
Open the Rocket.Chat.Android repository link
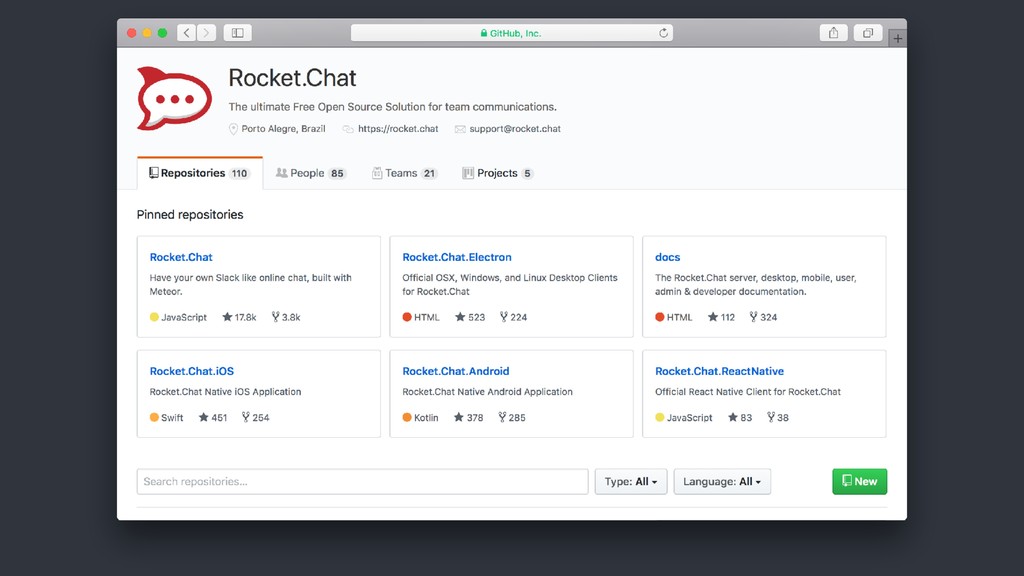456,371
